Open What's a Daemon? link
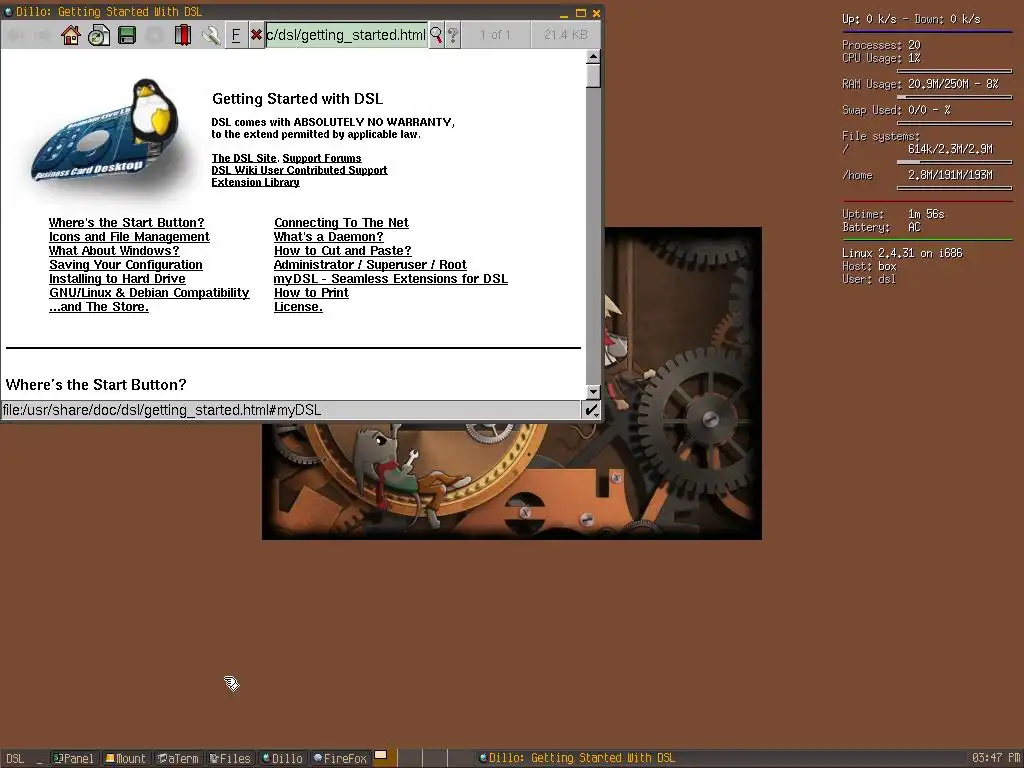The height and width of the screenshot is (768, 1024). pyautogui.click(x=328, y=236)
